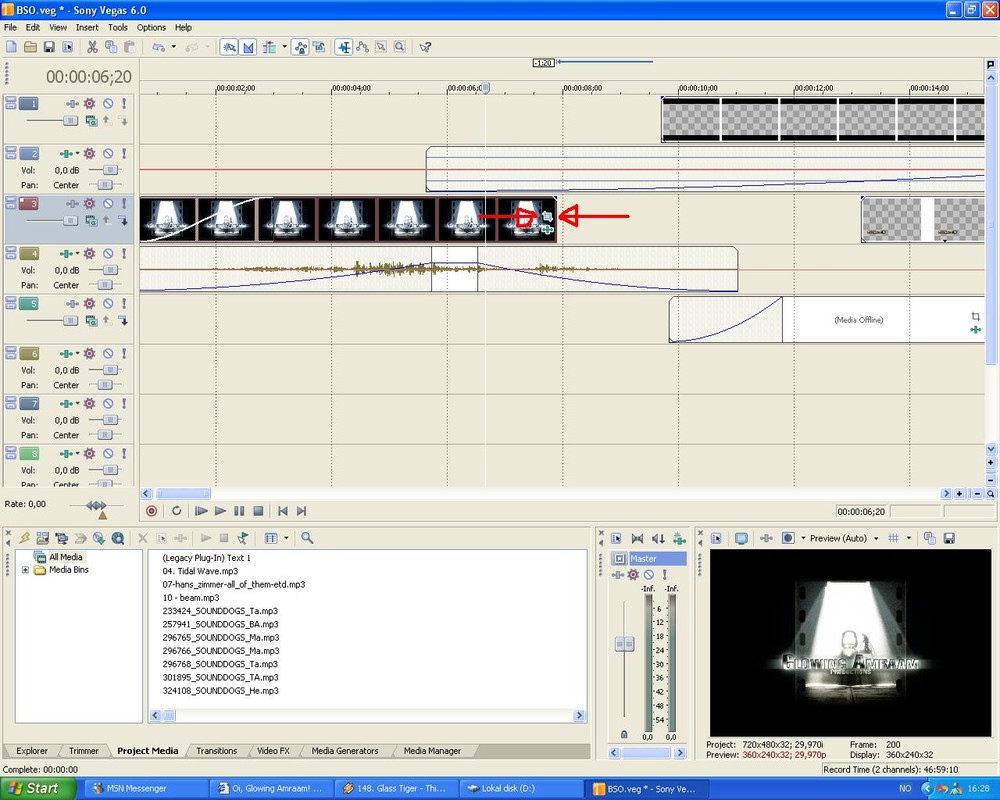Open the Insert menu
The image size is (1000, 800).
point(87,27)
